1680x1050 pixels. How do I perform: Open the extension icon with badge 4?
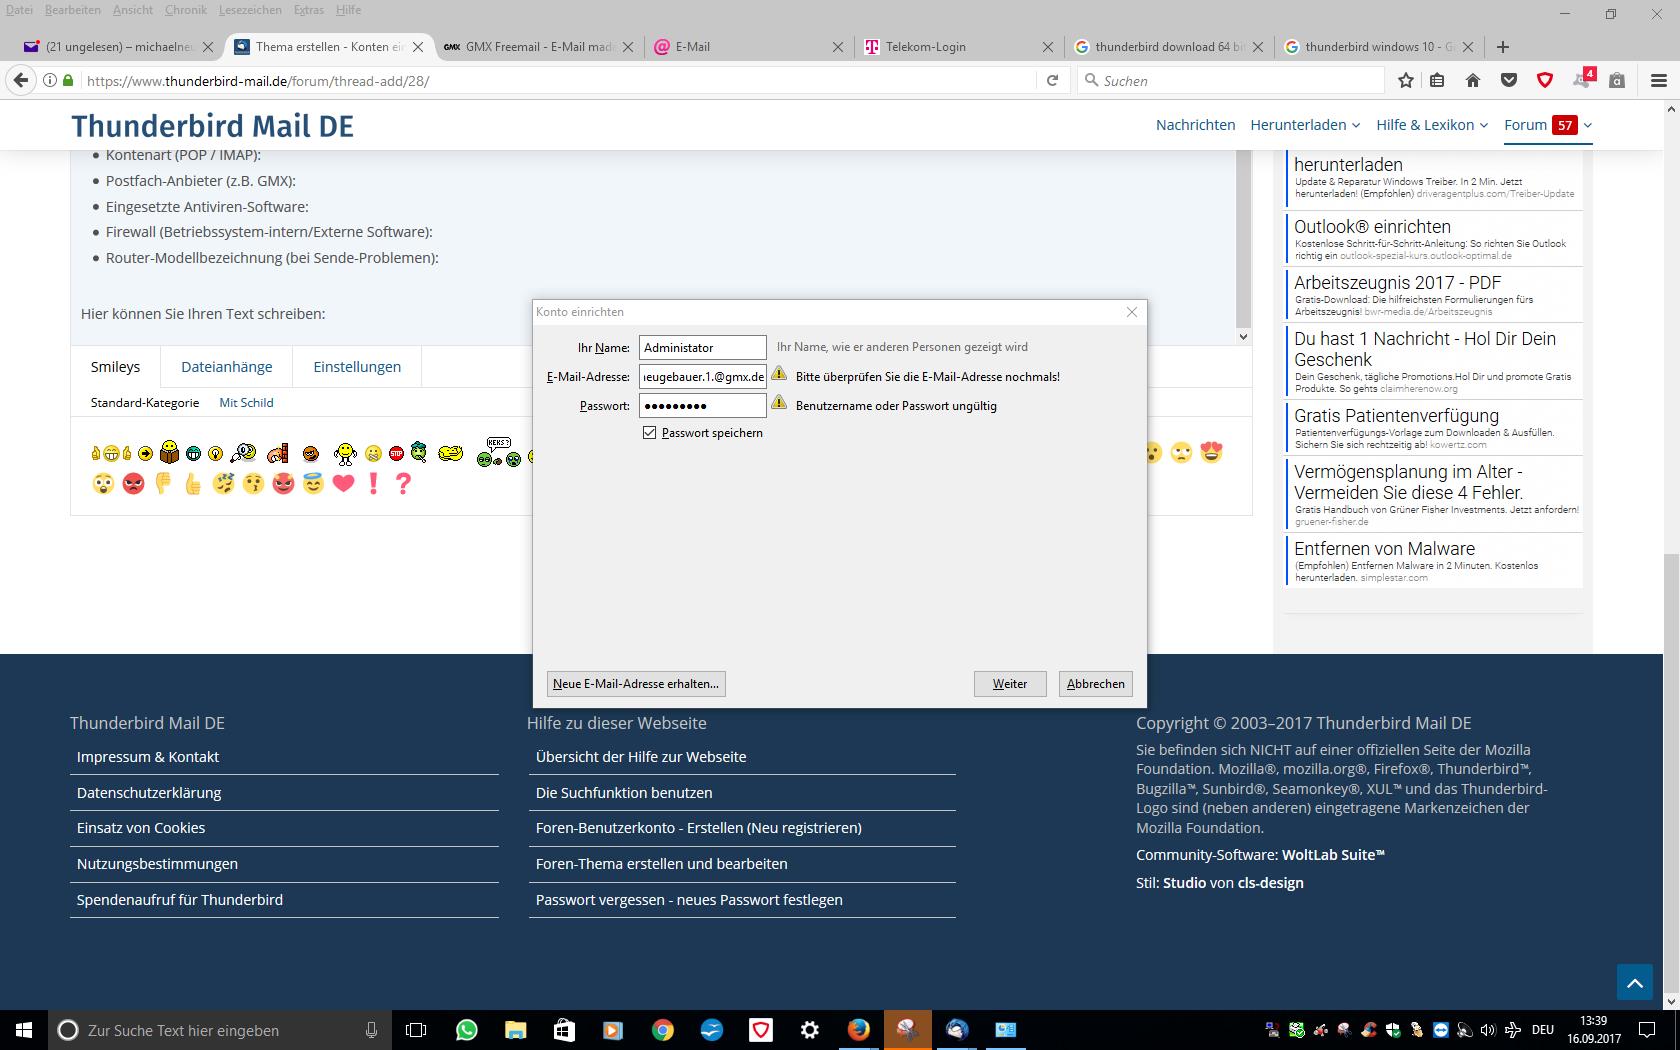(1582, 80)
